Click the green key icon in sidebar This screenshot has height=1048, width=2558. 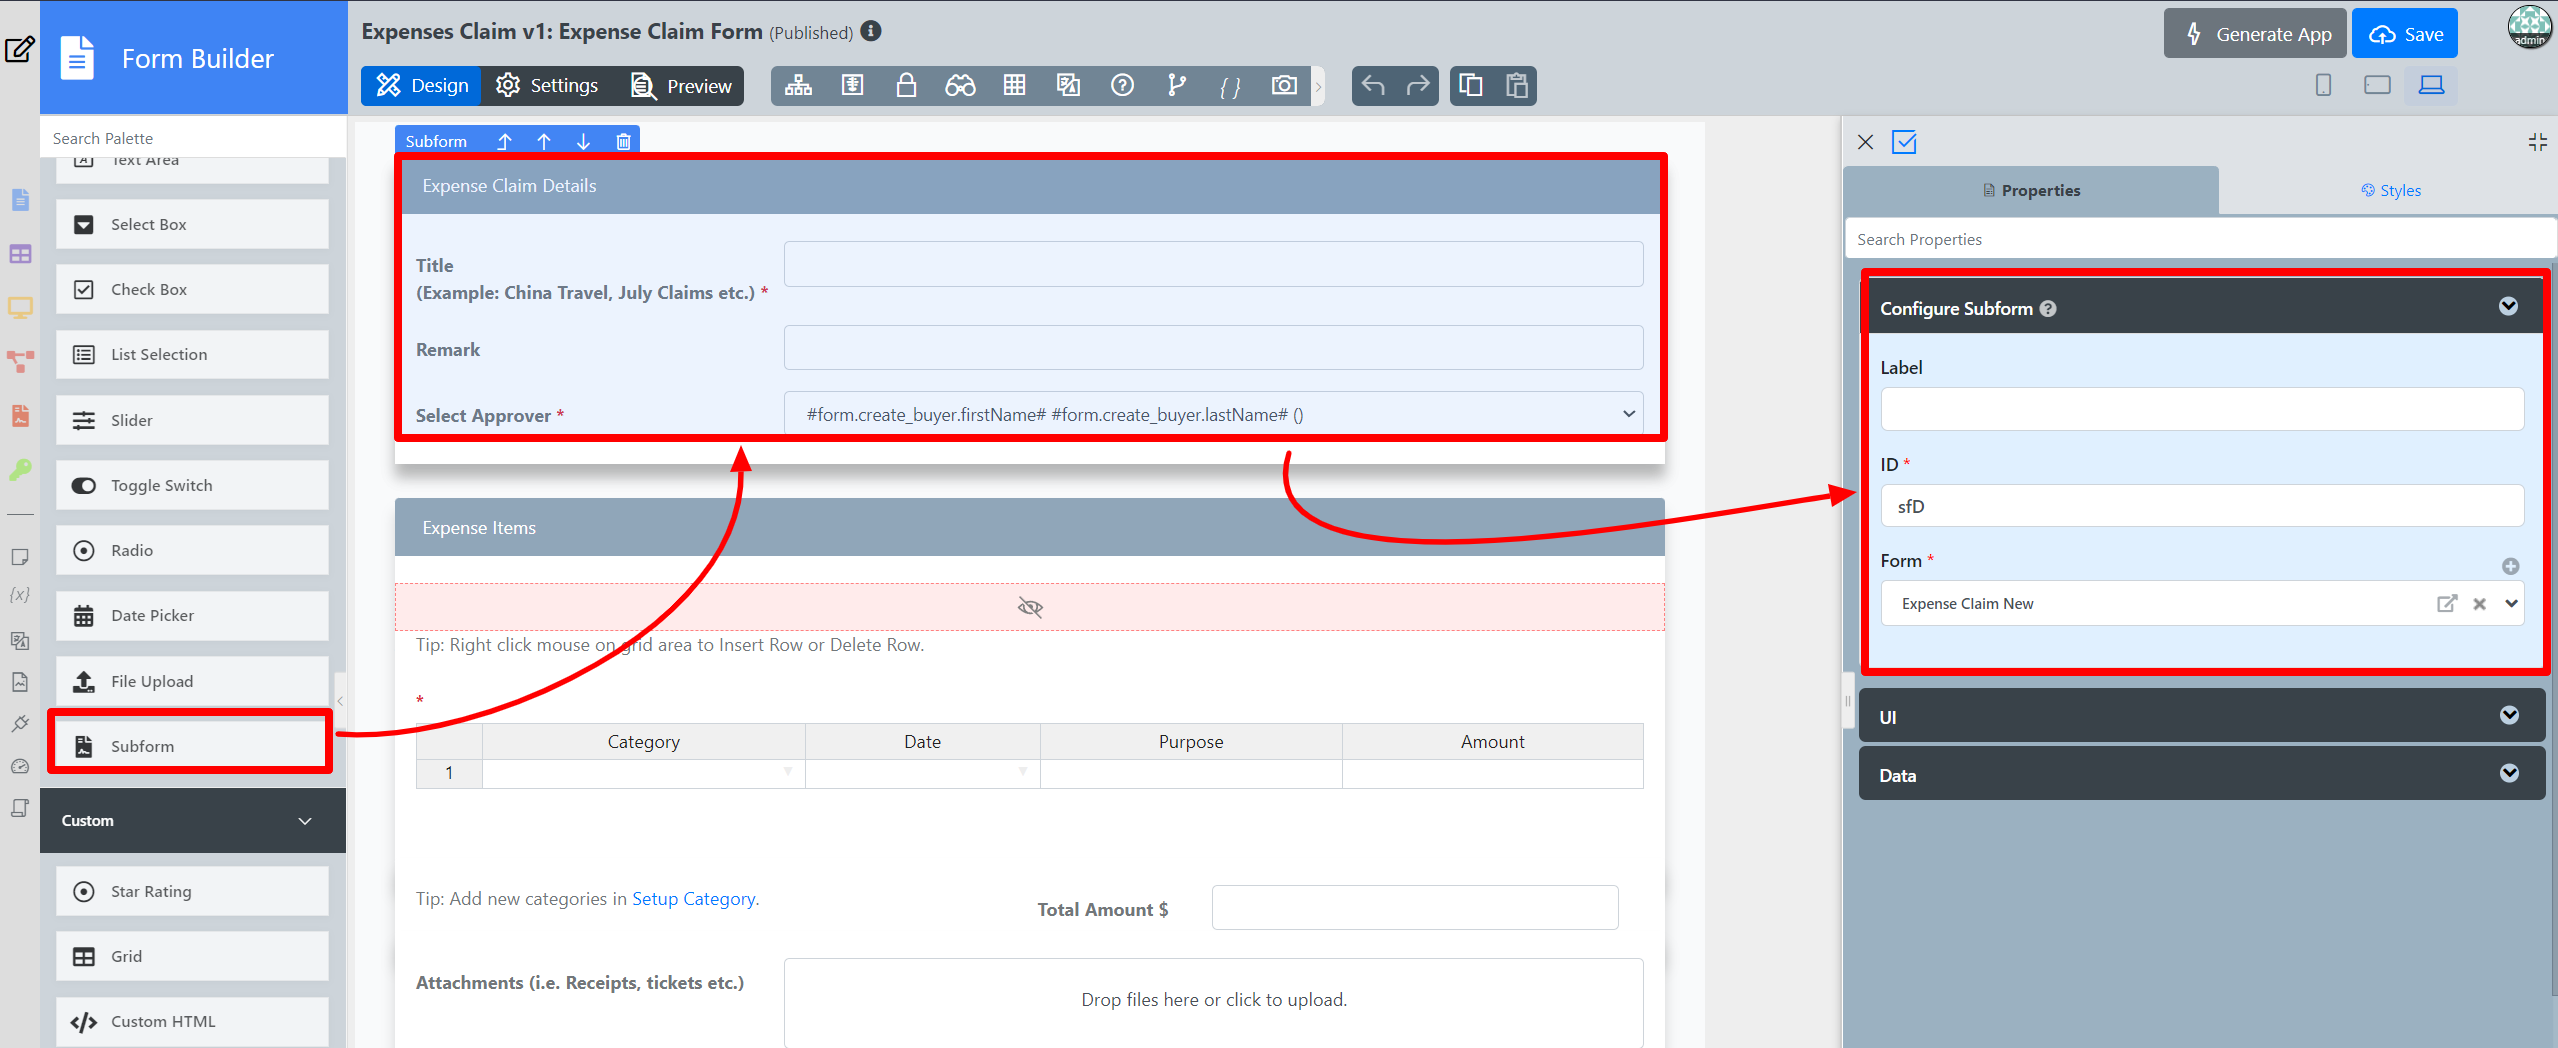click(20, 469)
